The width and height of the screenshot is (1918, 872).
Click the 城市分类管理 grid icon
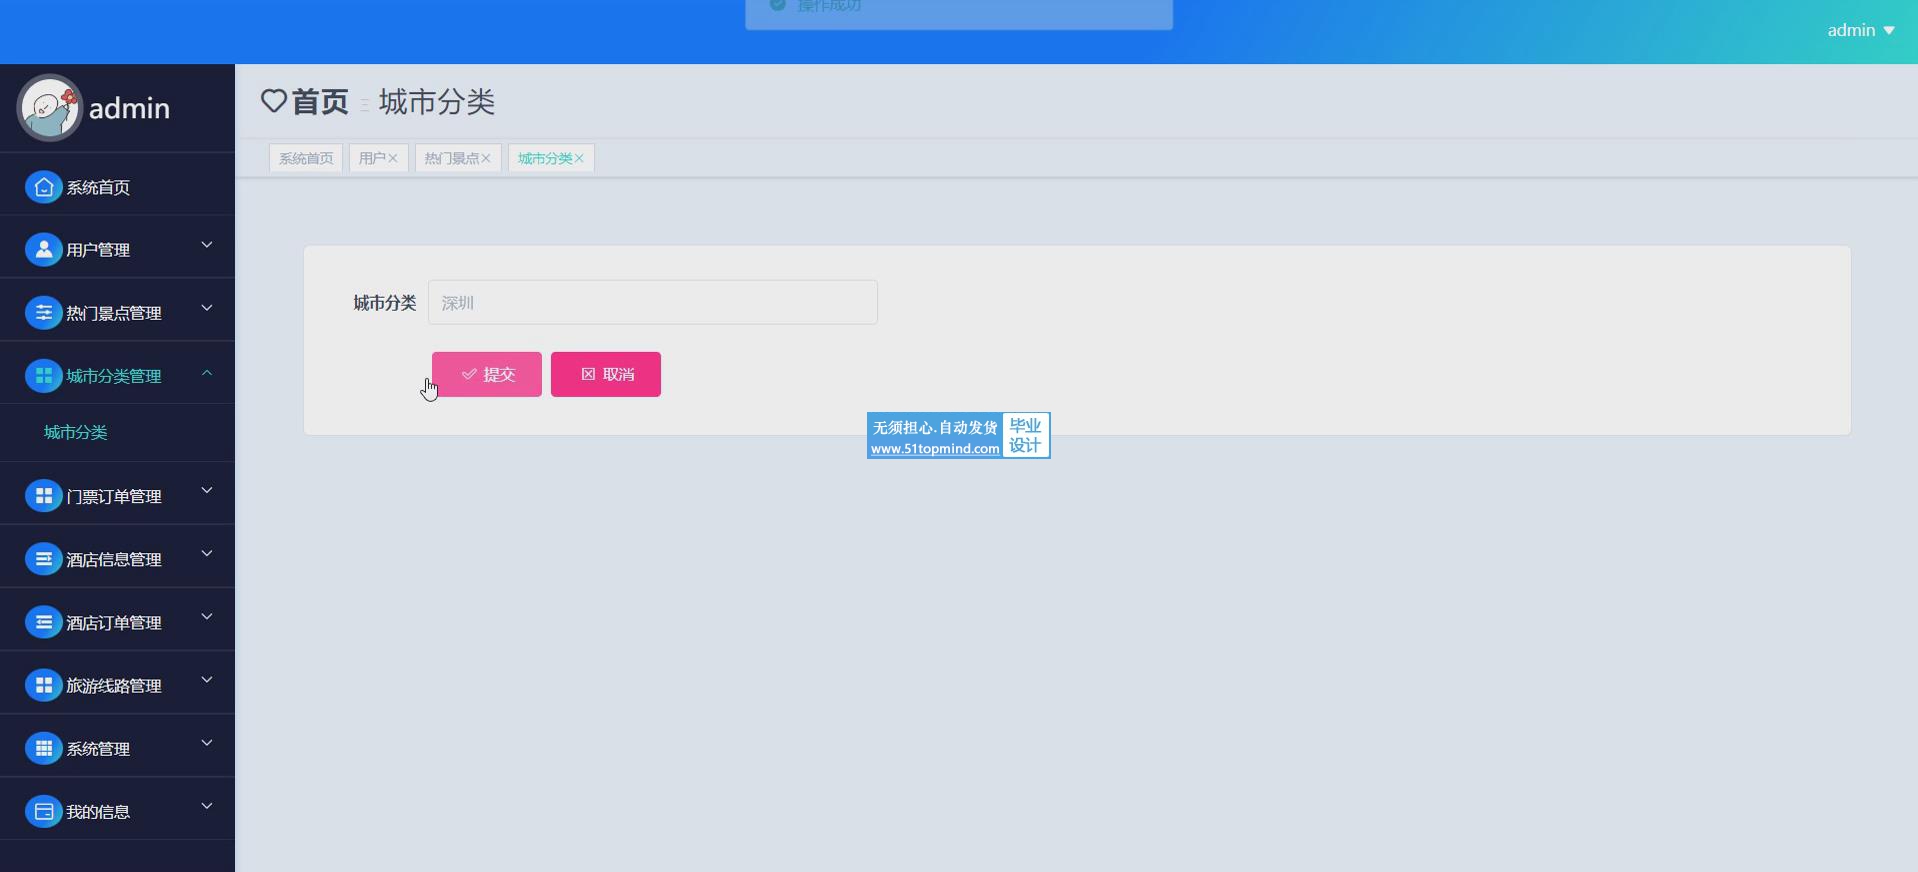point(43,375)
